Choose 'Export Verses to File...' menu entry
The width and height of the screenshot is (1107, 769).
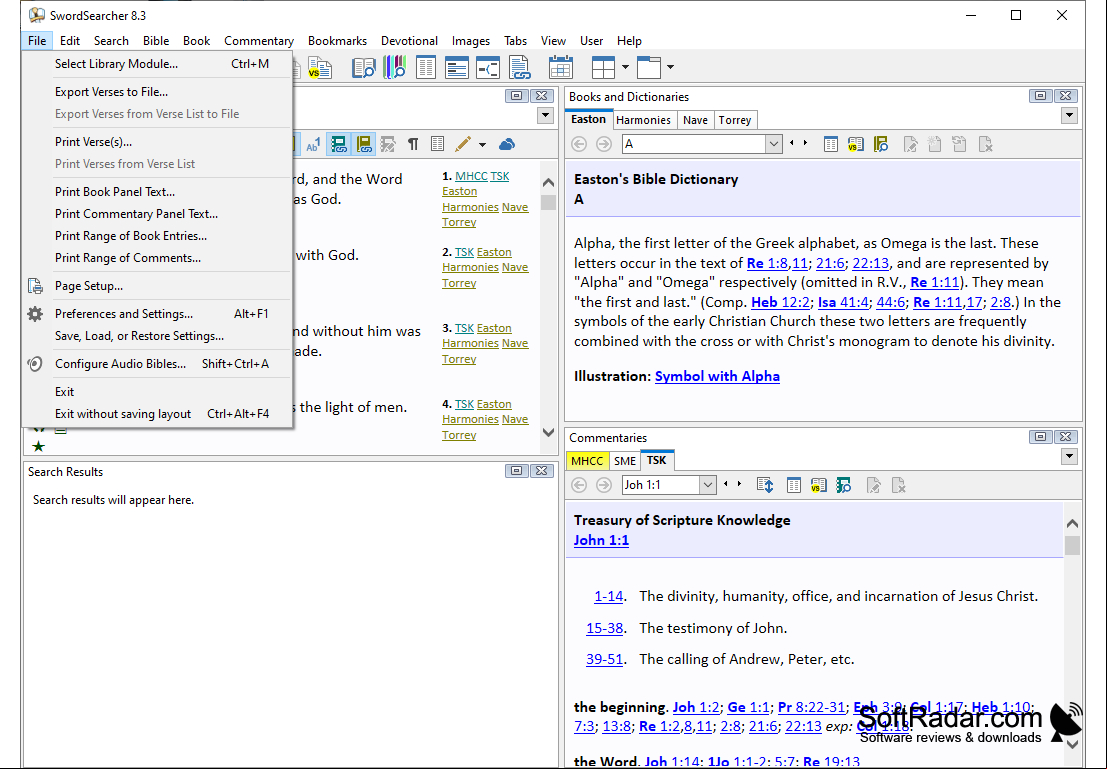(157, 92)
